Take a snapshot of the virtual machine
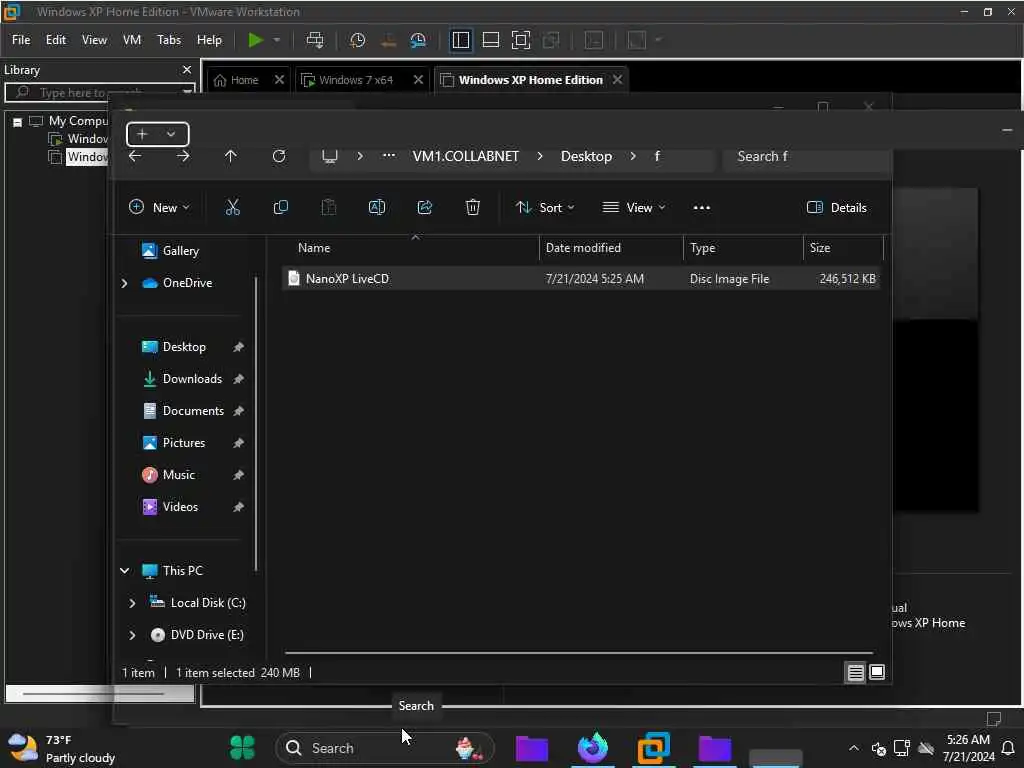This screenshot has width=1024, height=768. 357,40
